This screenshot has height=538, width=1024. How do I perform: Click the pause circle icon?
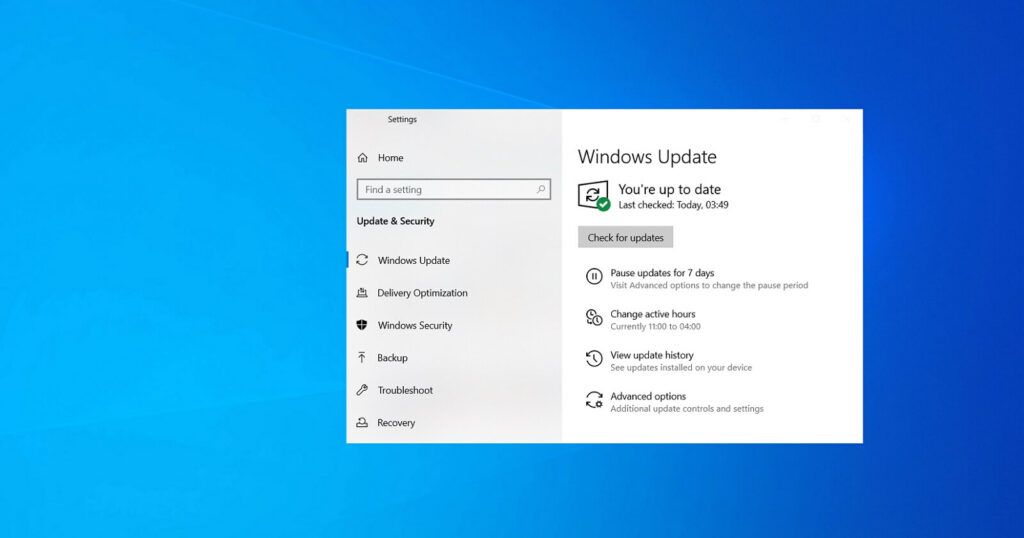click(594, 277)
